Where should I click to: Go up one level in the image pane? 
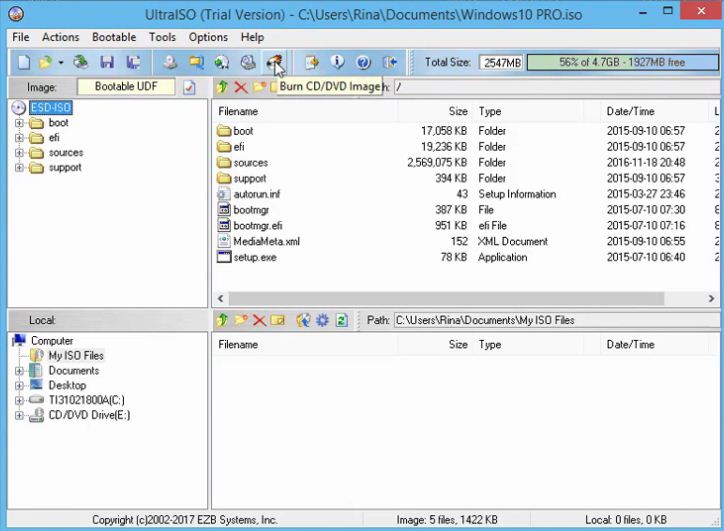coord(222,87)
